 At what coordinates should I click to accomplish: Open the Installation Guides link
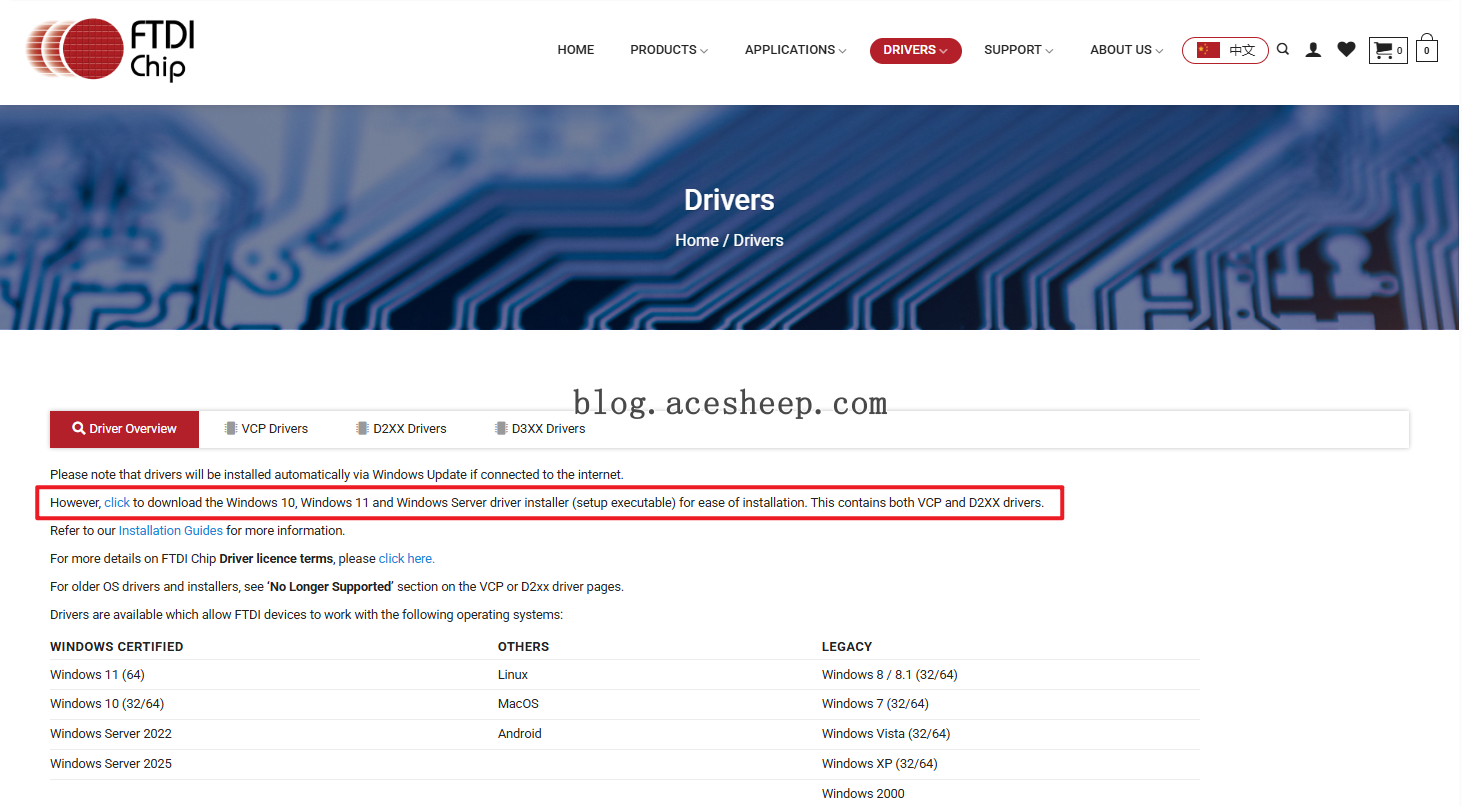point(171,531)
